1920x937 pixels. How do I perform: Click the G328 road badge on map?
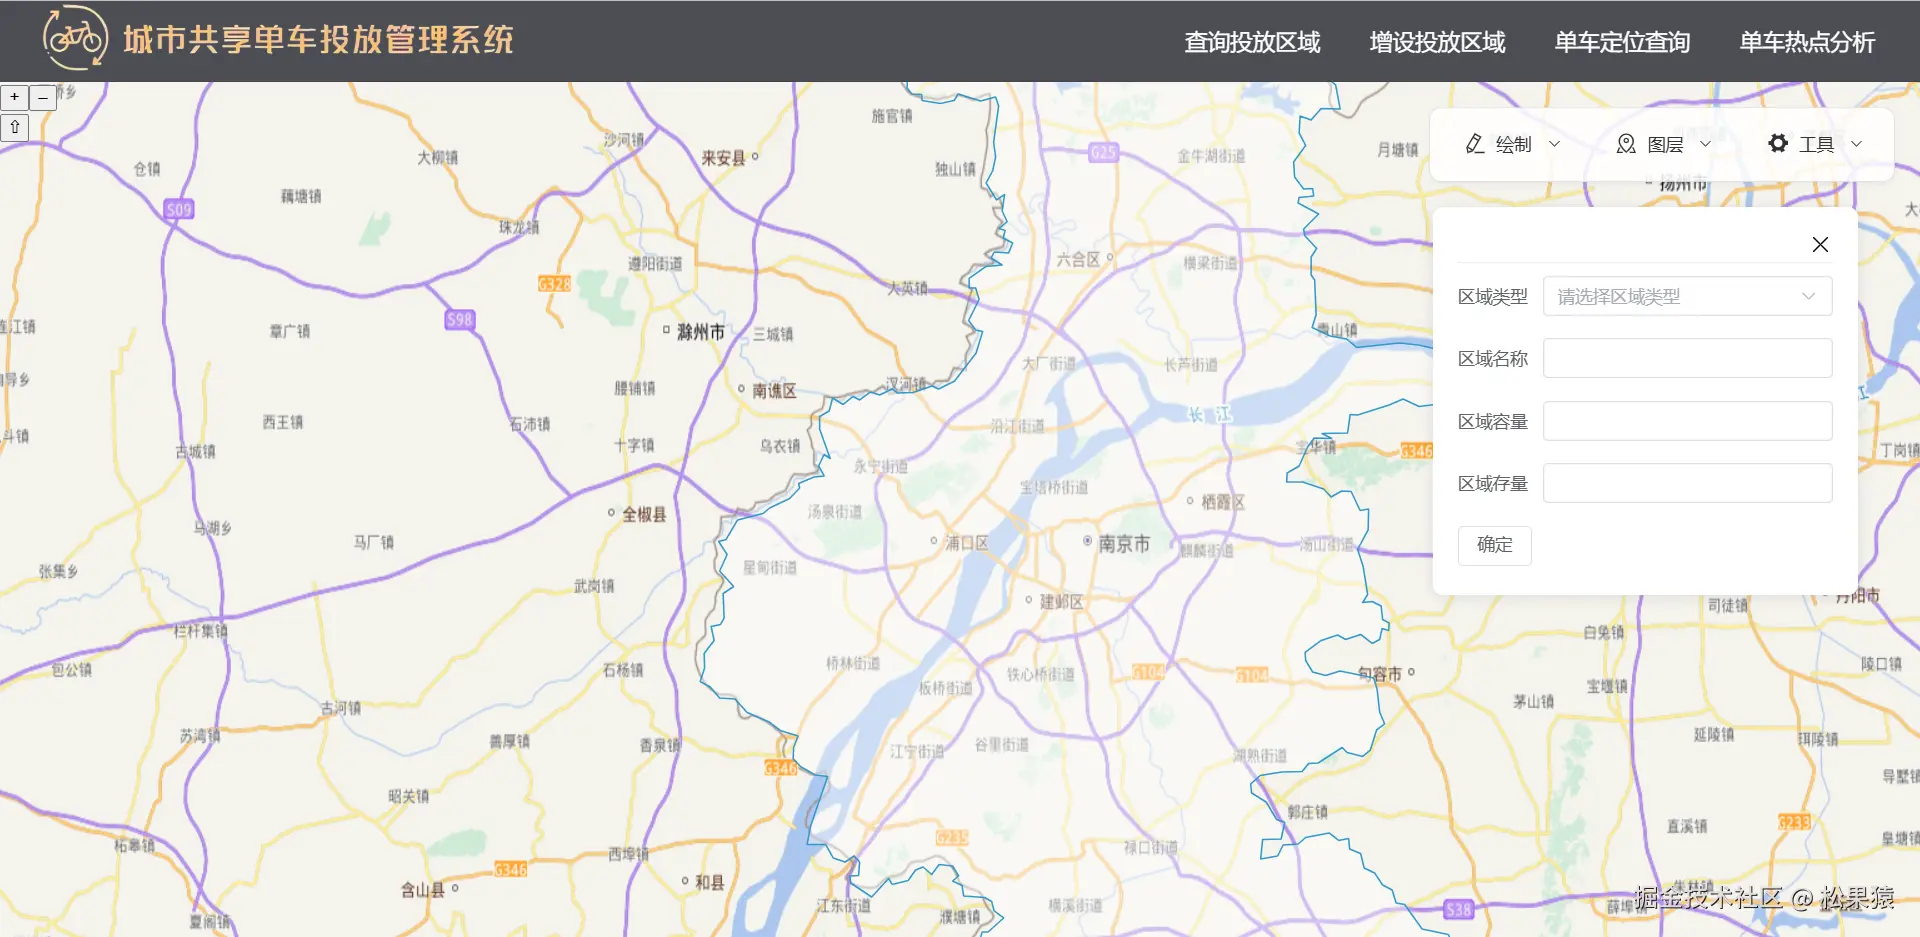554,283
